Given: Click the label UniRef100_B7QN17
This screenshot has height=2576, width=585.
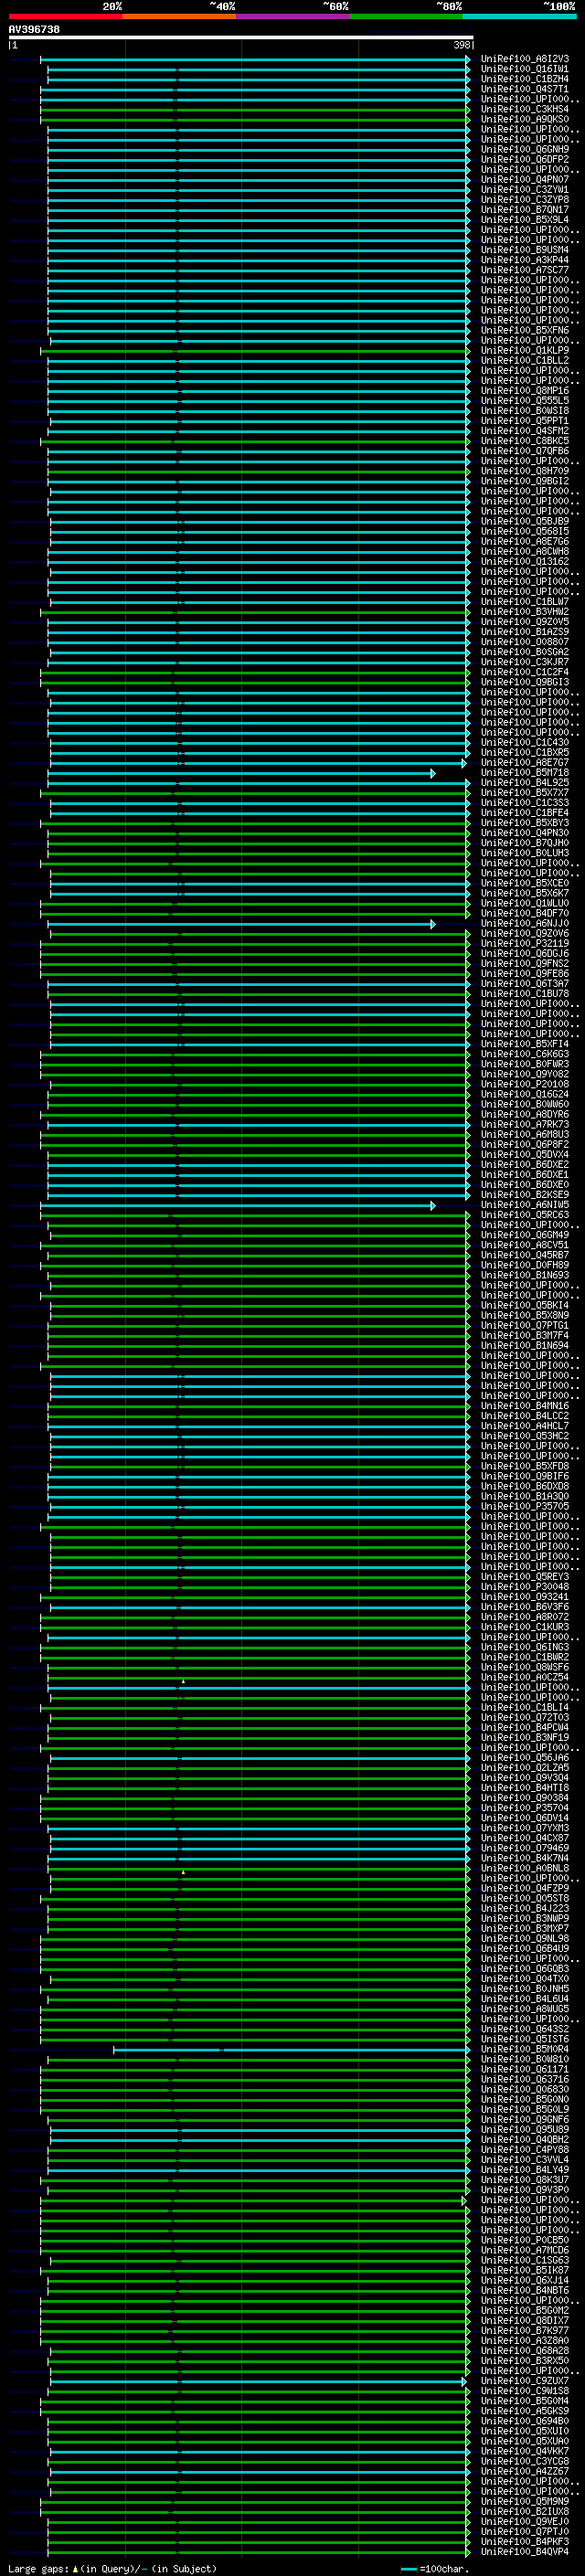Looking at the screenshot, I should pos(524,210).
